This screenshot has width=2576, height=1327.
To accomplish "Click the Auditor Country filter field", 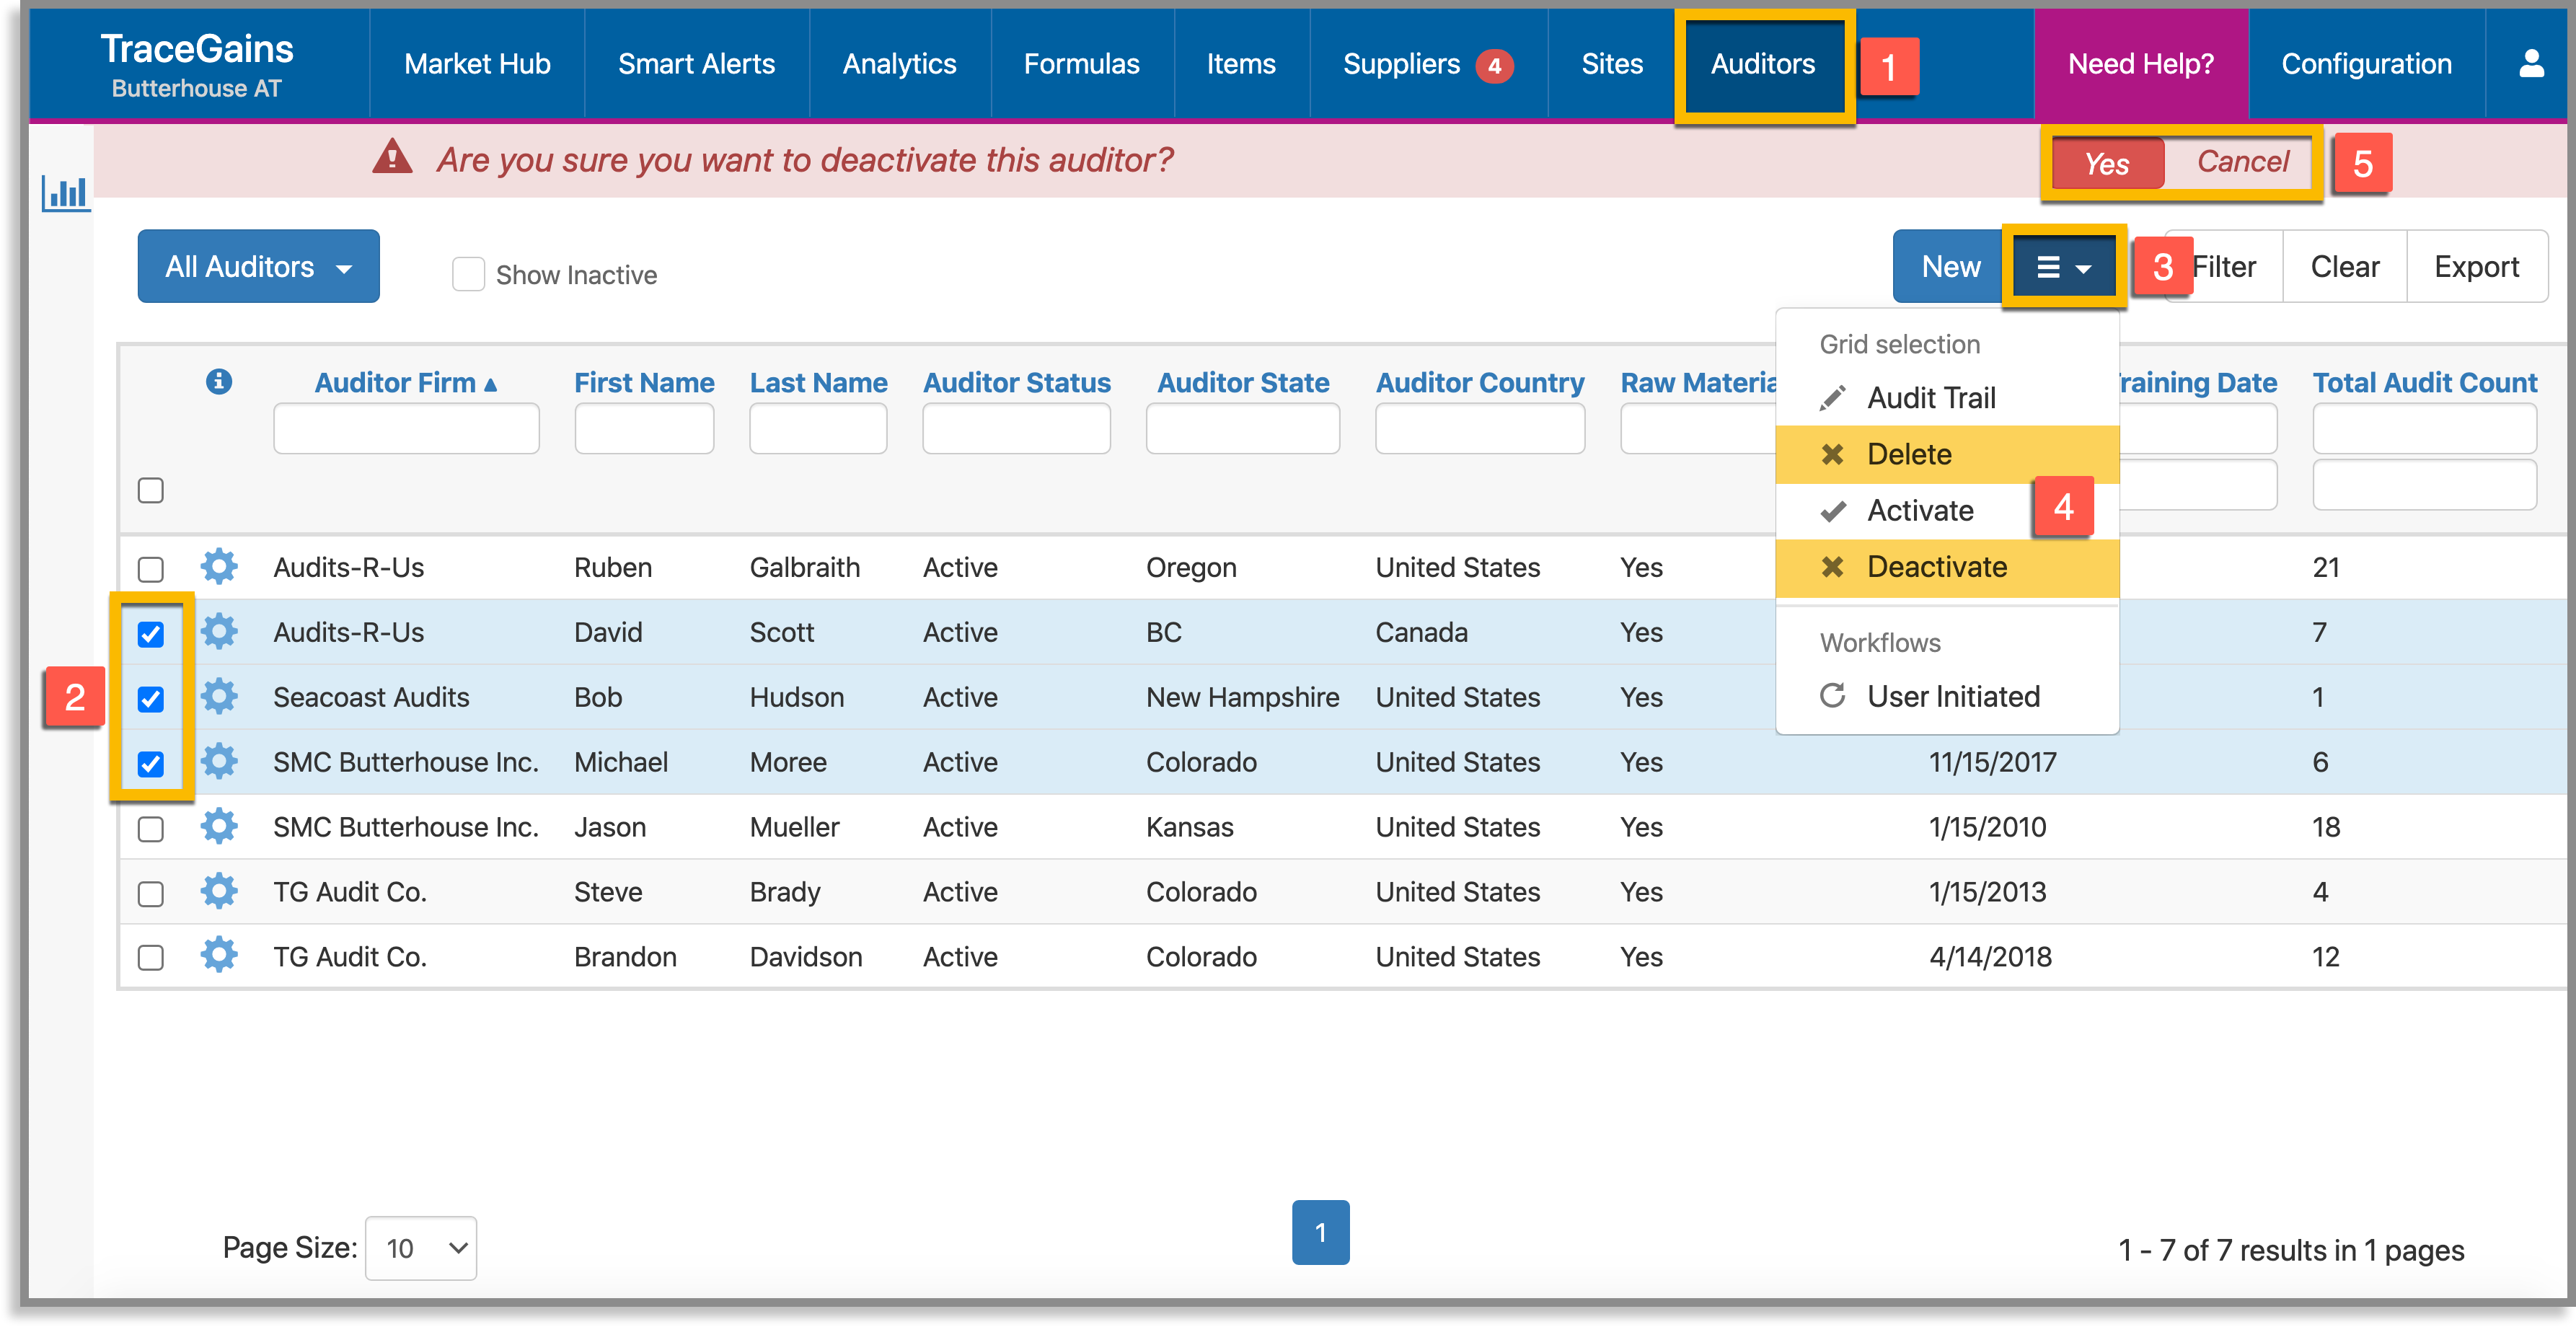I will pyautogui.click(x=1479, y=428).
